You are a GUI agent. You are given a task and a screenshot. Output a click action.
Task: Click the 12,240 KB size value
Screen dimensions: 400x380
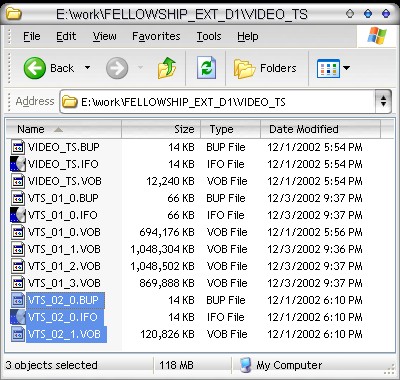[x=170, y=181]
